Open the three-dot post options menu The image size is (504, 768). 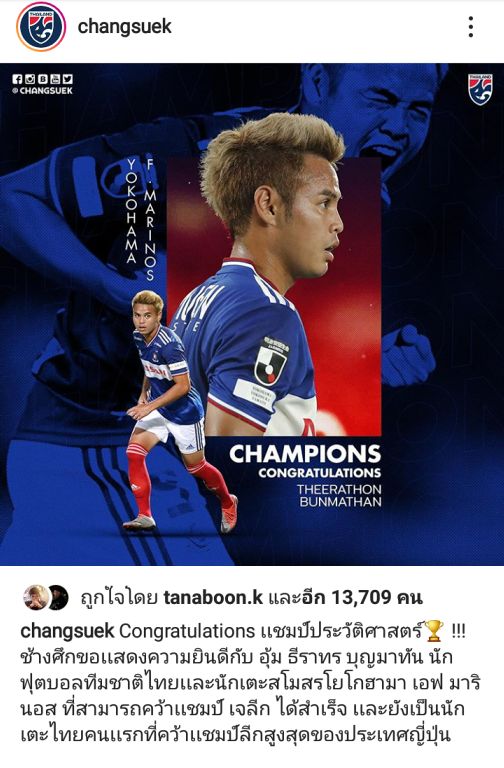[471, 27]
